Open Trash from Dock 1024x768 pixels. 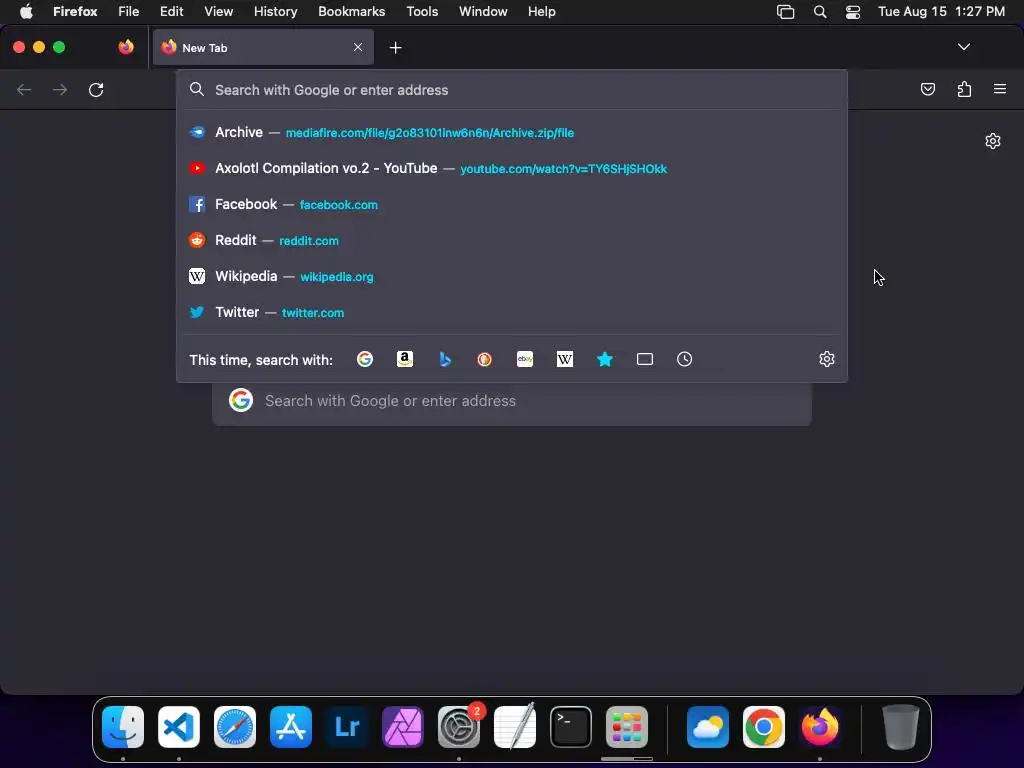901,727
